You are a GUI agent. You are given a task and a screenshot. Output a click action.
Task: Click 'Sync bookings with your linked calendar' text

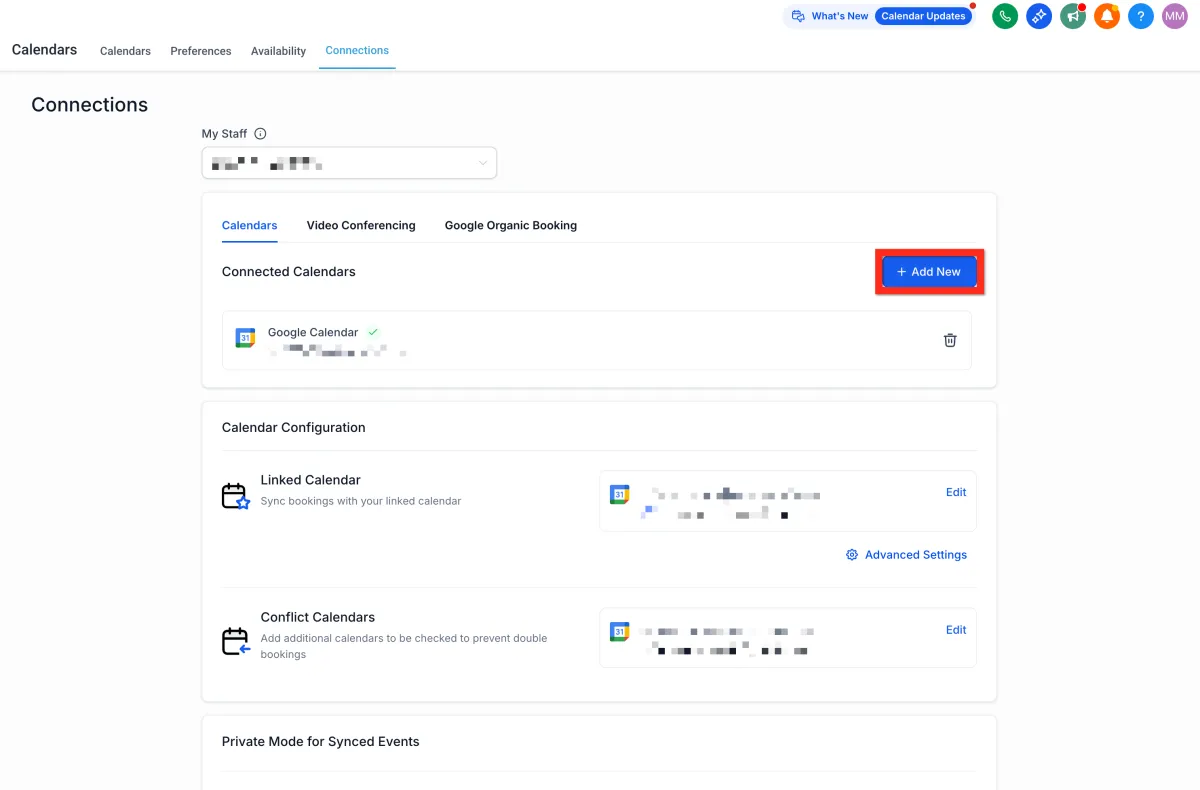point(361,501)
